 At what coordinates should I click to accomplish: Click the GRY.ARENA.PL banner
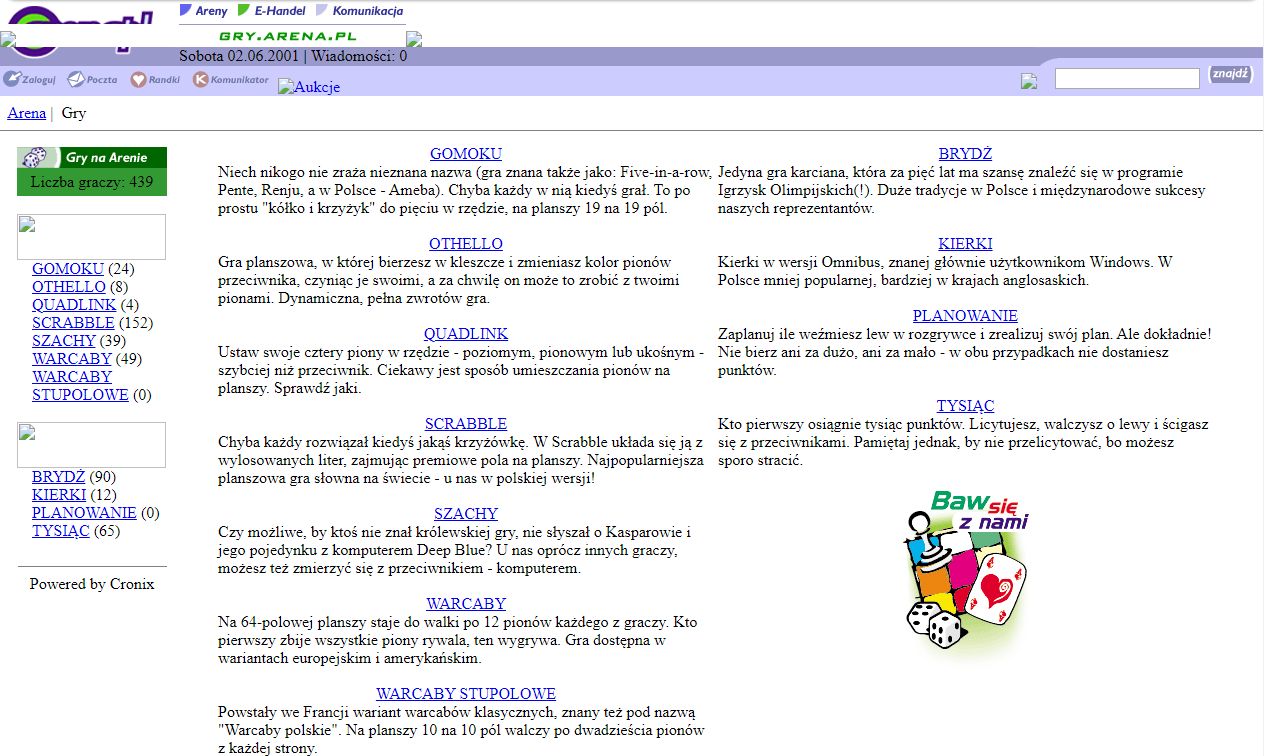(288, 35)
